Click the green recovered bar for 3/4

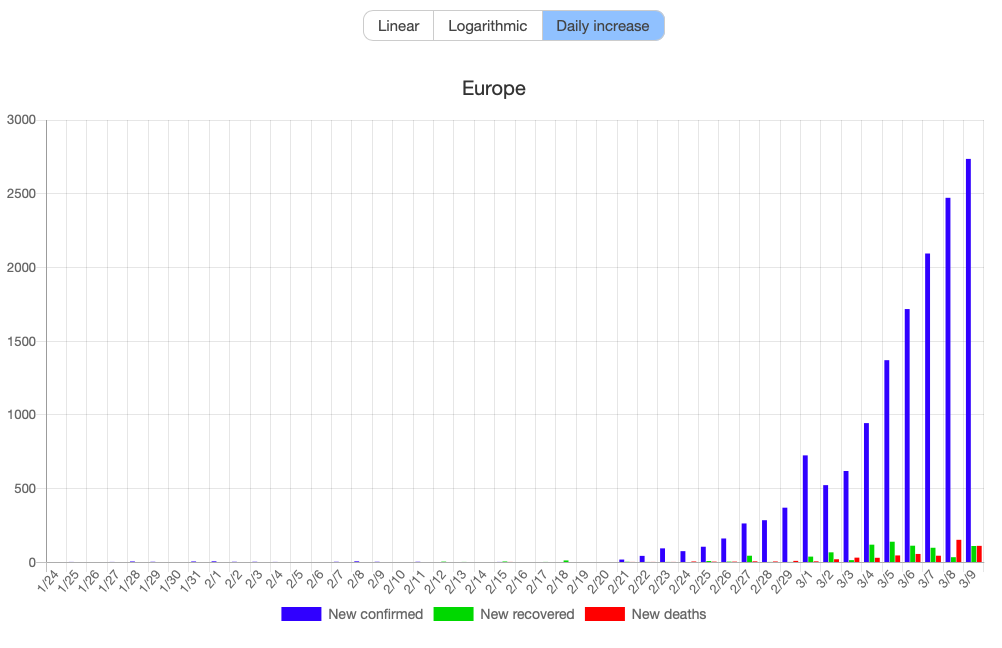click(x=872, y=553)
